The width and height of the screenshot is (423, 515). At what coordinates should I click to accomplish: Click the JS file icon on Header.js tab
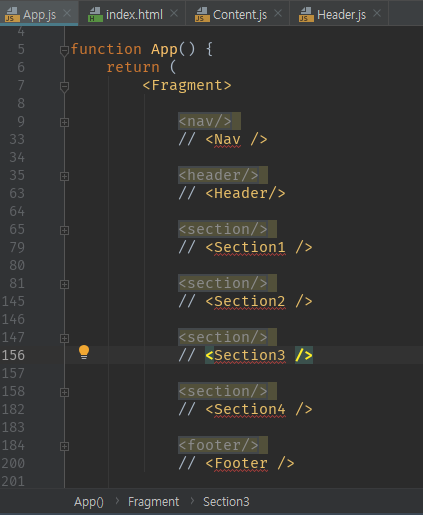click(x=306, y=15)
